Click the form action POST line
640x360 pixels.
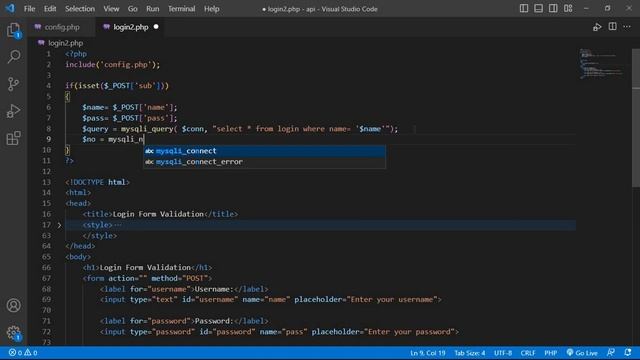[x=147, y=278]
